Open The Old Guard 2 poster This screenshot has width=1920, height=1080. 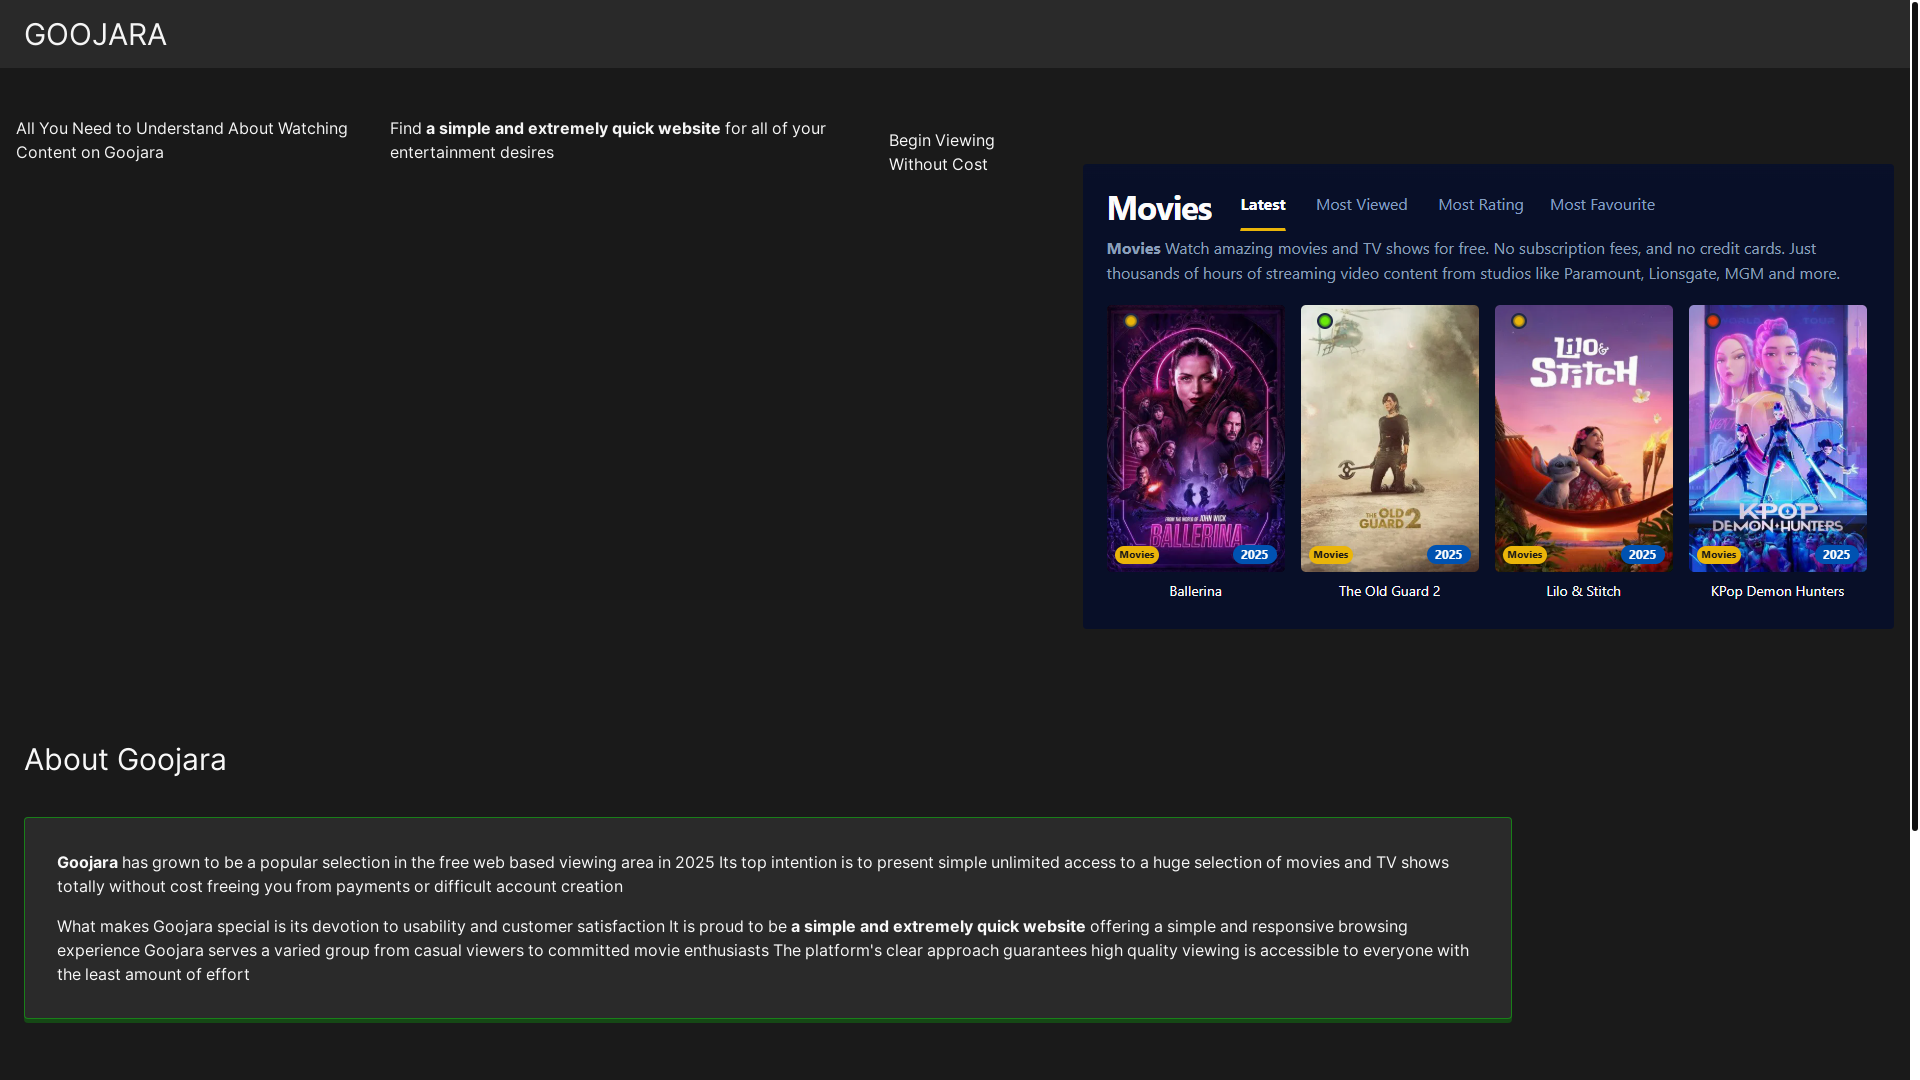coord(1389,438)
